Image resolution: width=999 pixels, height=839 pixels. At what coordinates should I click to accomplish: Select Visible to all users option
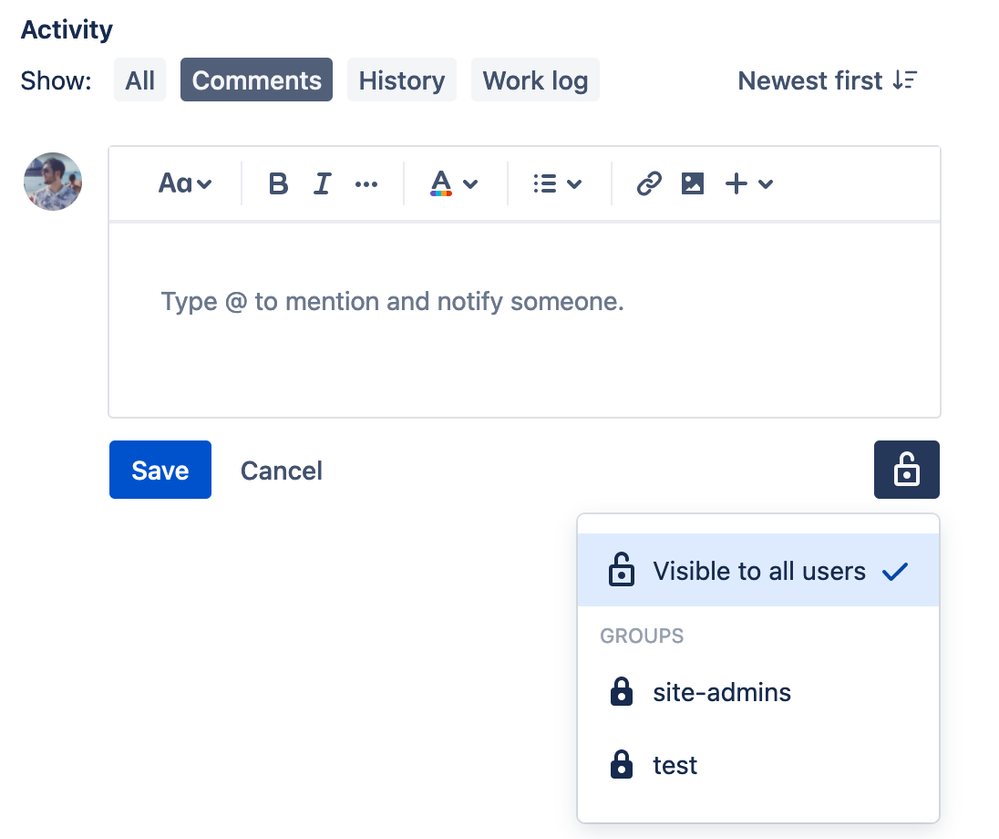tap(758, 570)
